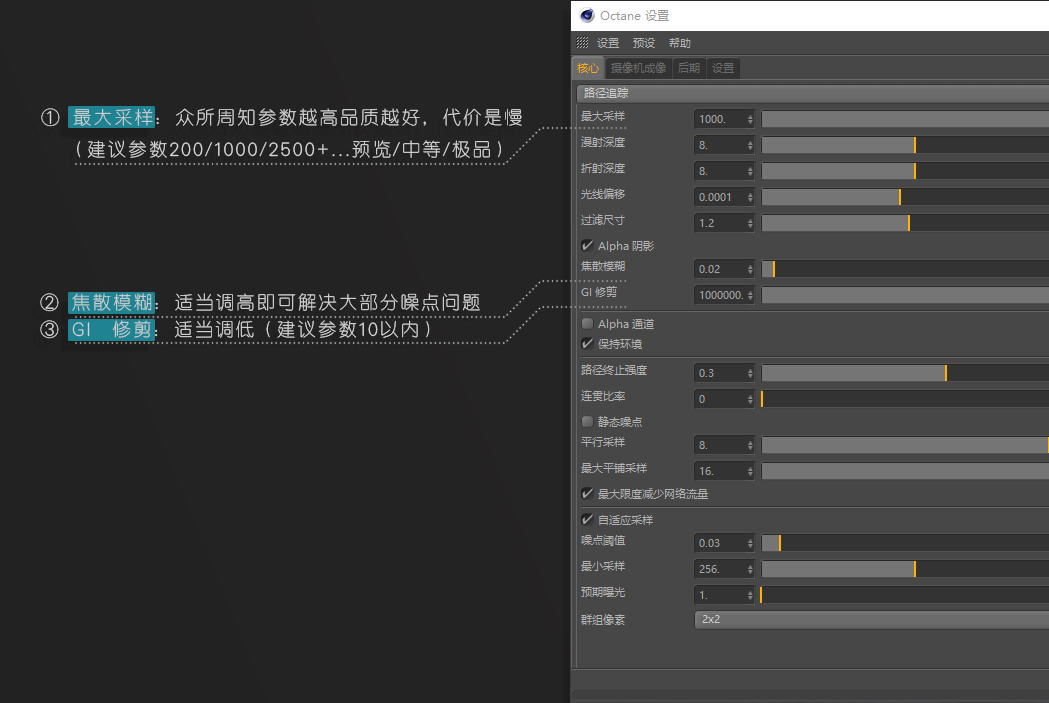
Task: Click the 漫射深度 stepper arrows
Action: tap(750, 145)
